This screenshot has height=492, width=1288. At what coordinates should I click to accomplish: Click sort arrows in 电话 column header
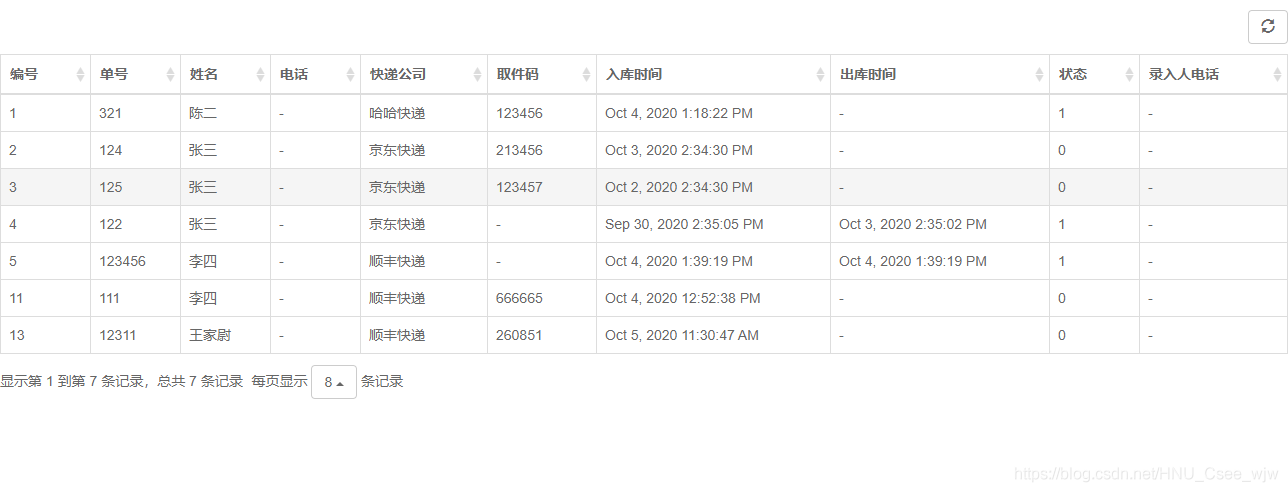click(350, 75)
